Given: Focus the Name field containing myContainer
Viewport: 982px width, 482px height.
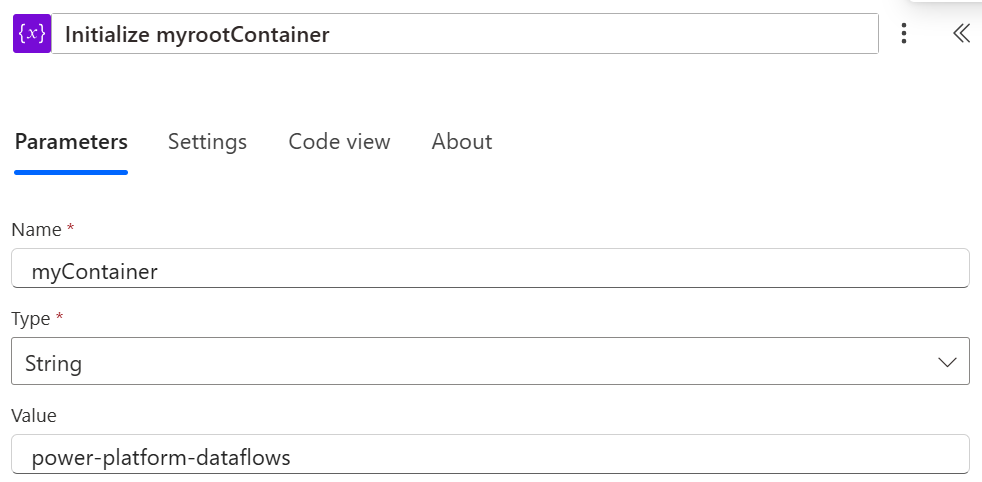Looking at the screenshot, I should pyautogui.click(x=490, y=270).
